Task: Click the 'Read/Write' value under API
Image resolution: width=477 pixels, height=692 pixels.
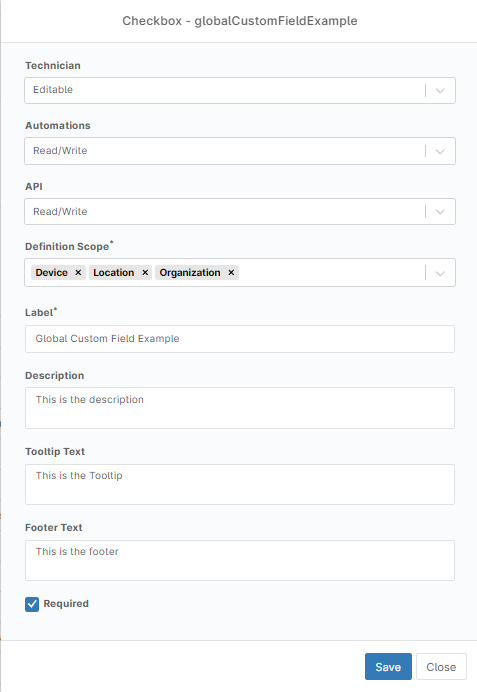Action: click(x=60, y=211)
